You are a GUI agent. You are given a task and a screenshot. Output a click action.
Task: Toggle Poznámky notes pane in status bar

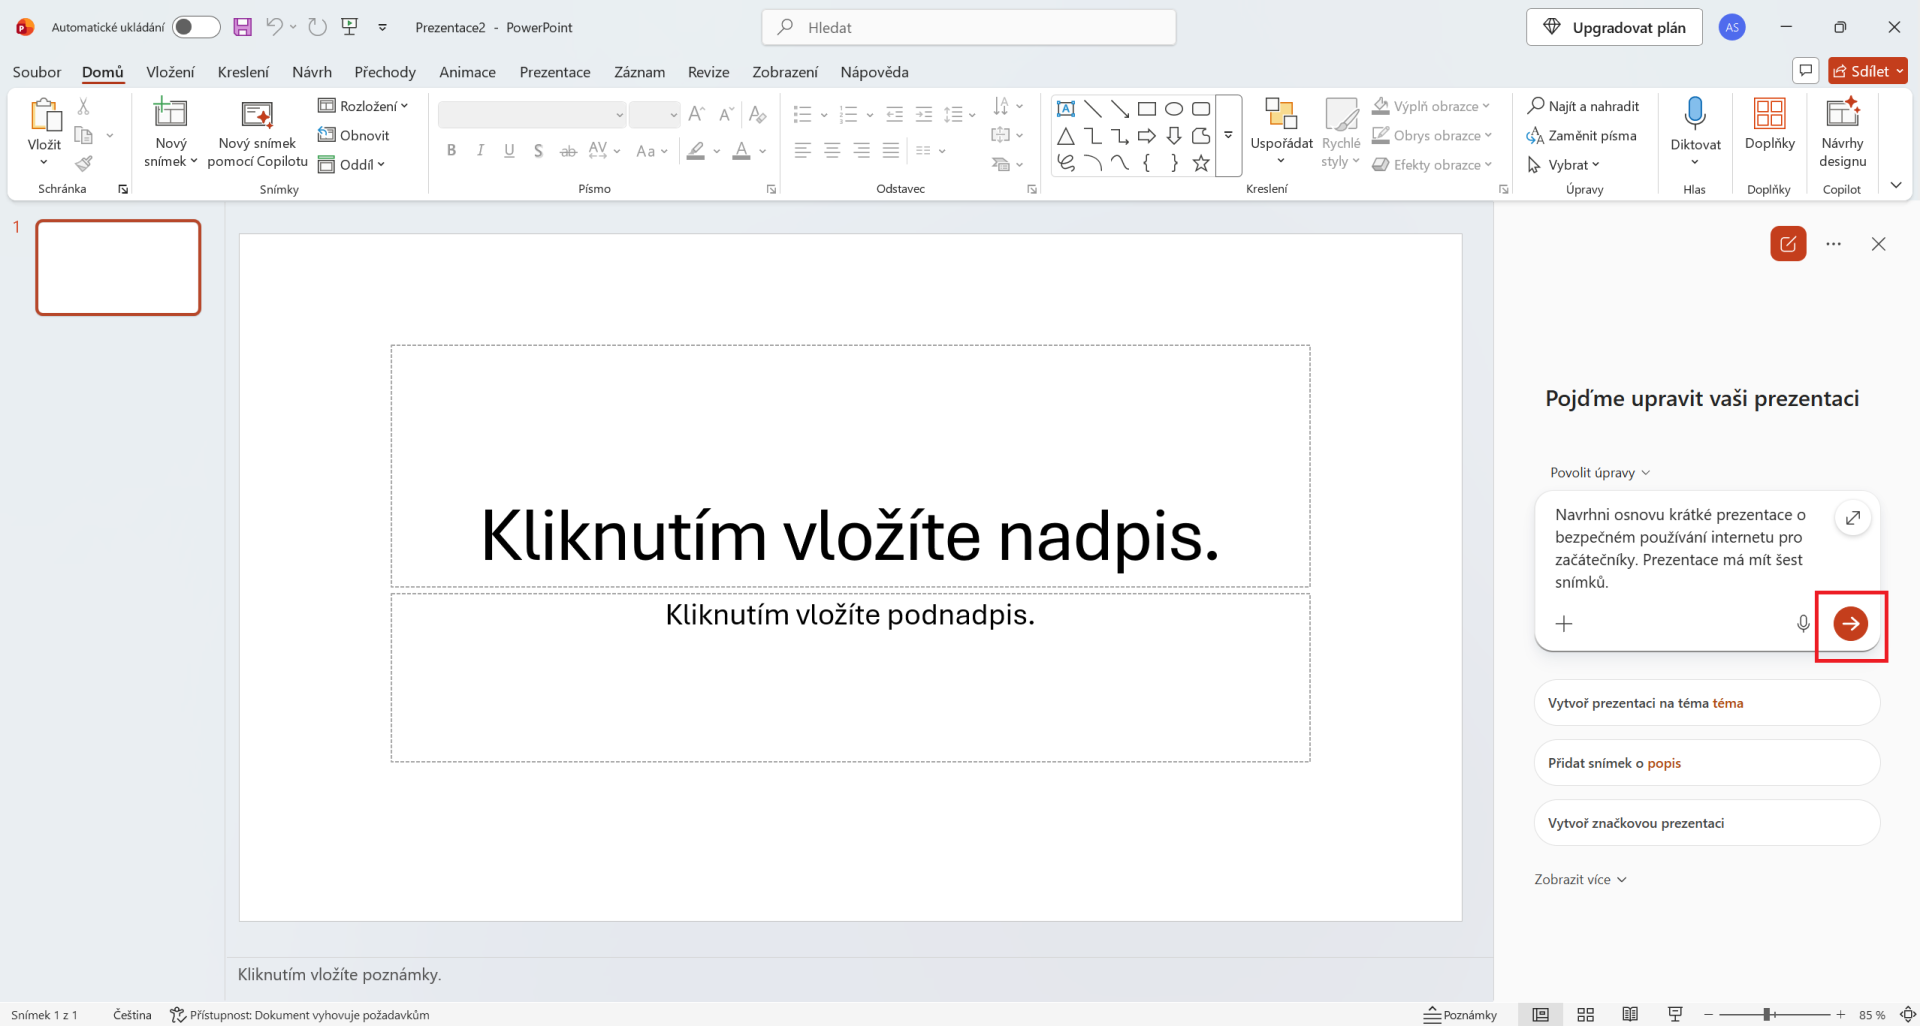[x=1461, y=1015]
